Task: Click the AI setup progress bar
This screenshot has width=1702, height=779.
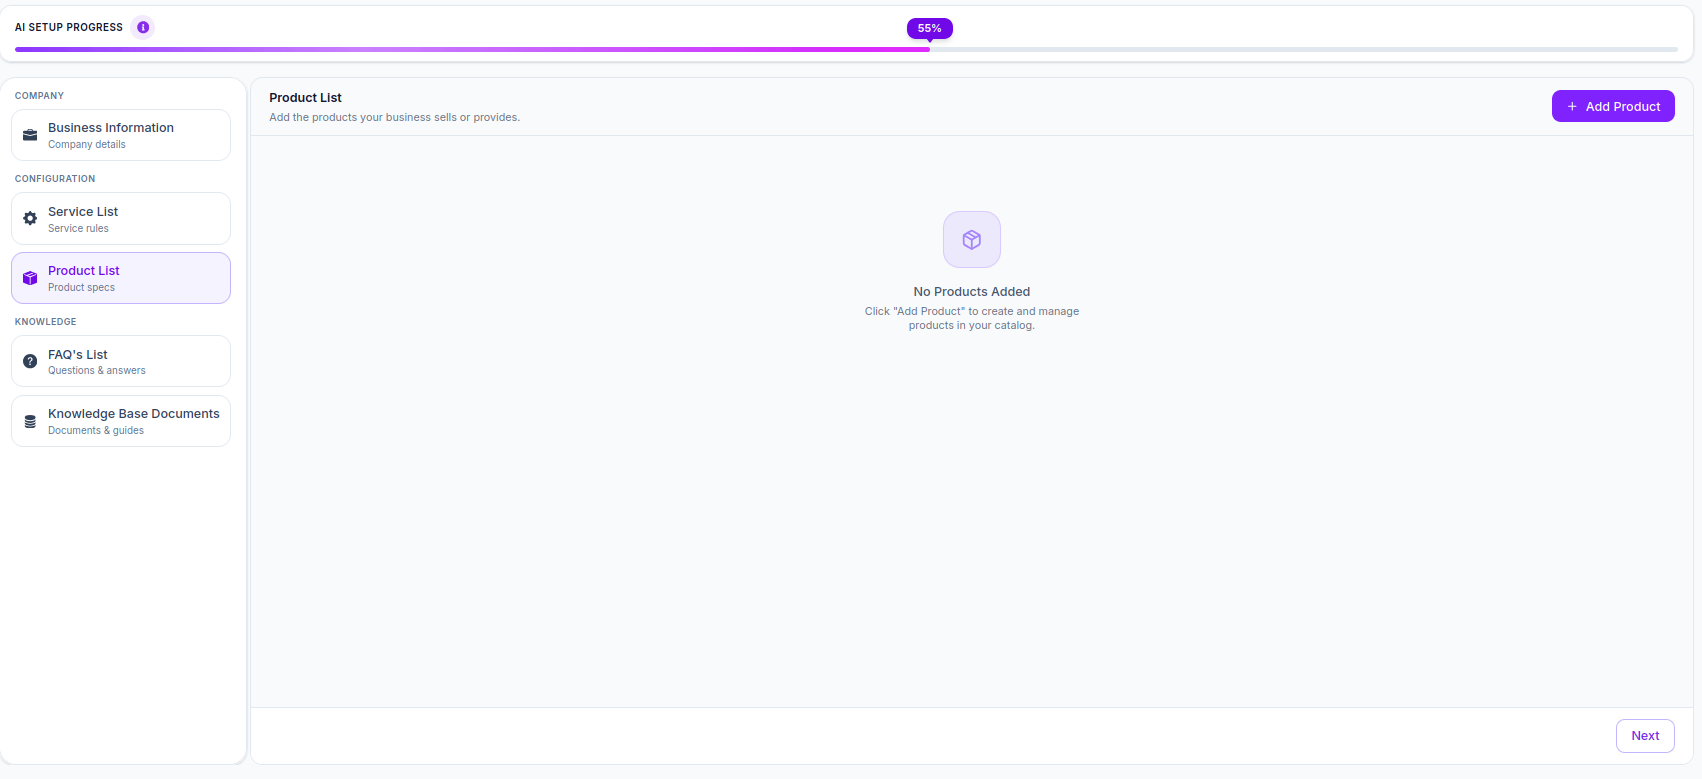Action: click(846, 49)
